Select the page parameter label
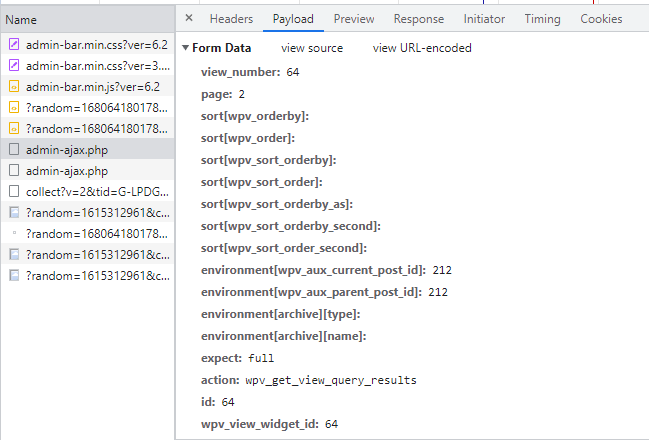 tap(216, 94)
